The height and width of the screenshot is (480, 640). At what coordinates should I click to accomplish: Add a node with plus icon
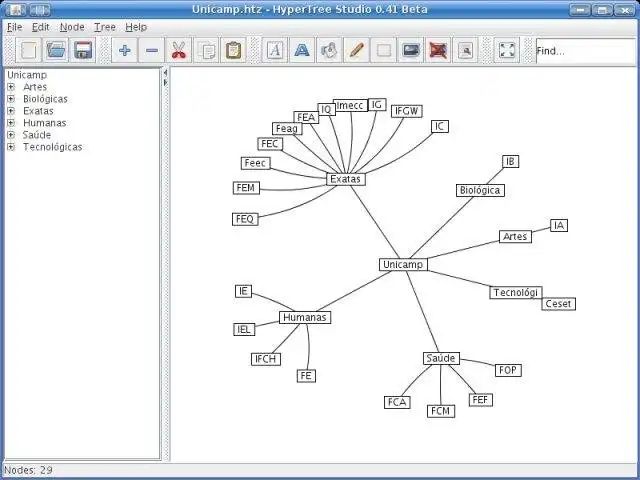124,51
